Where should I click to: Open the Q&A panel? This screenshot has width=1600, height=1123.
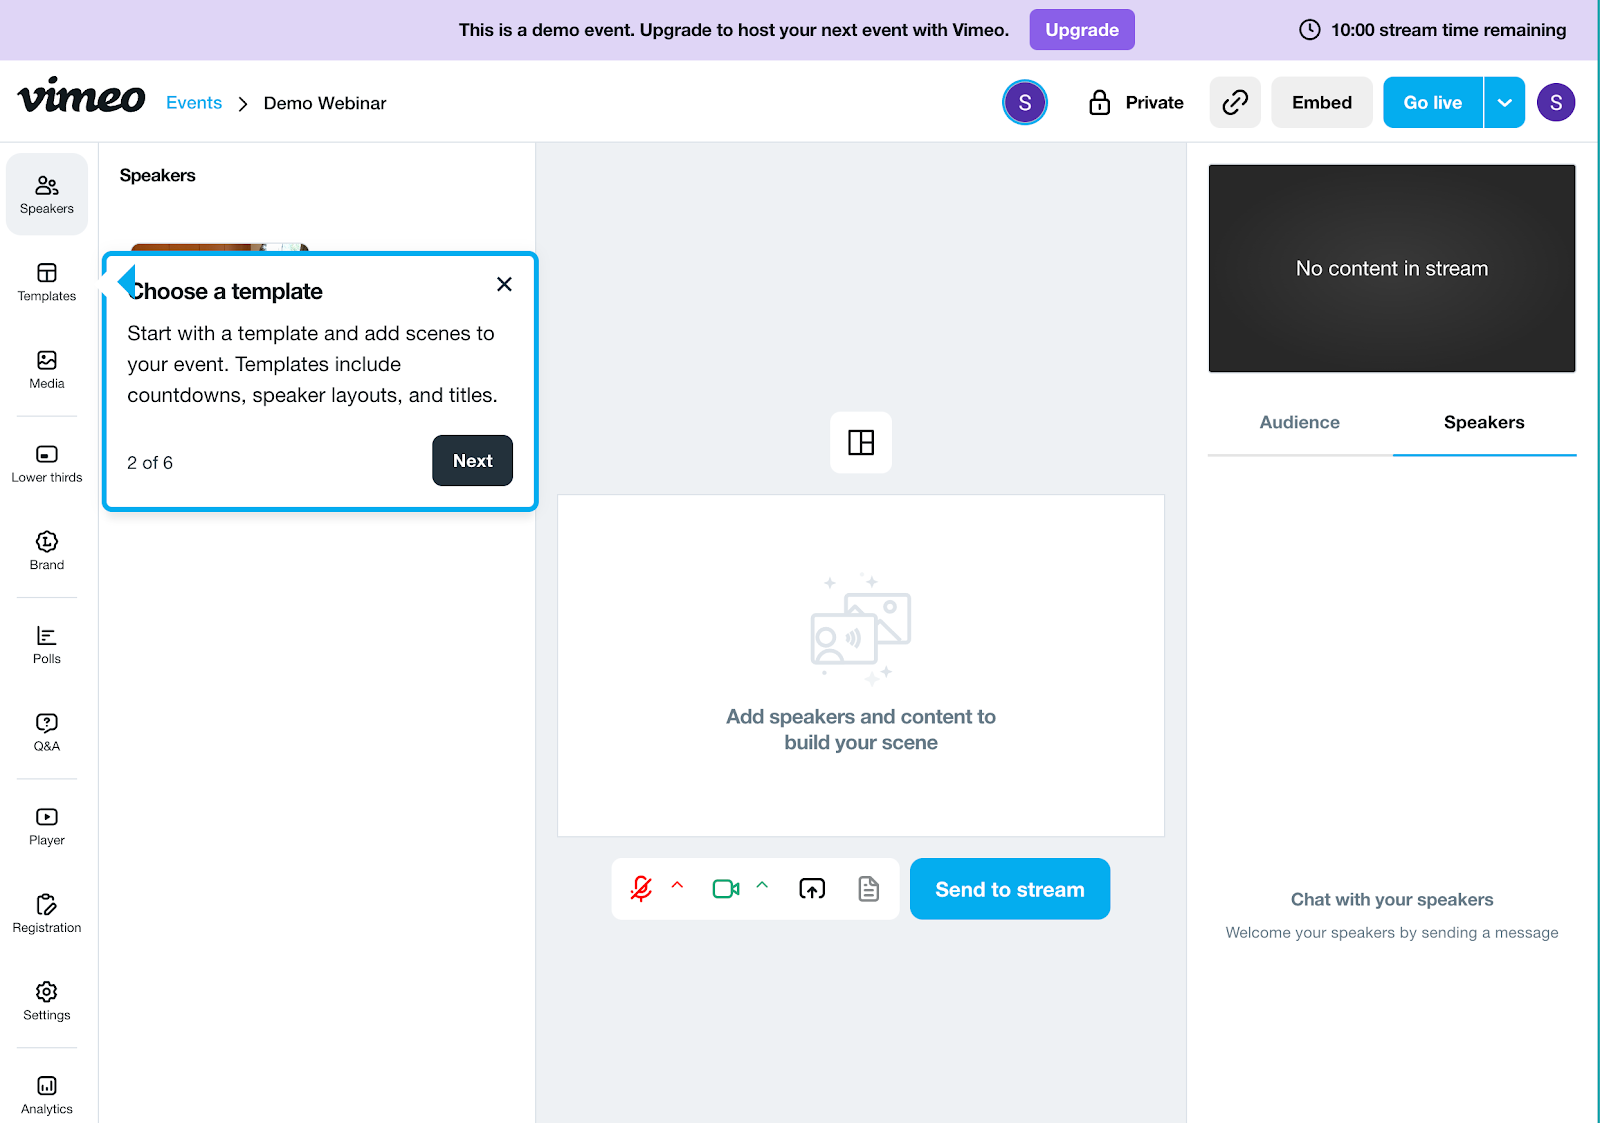point(46,731)
